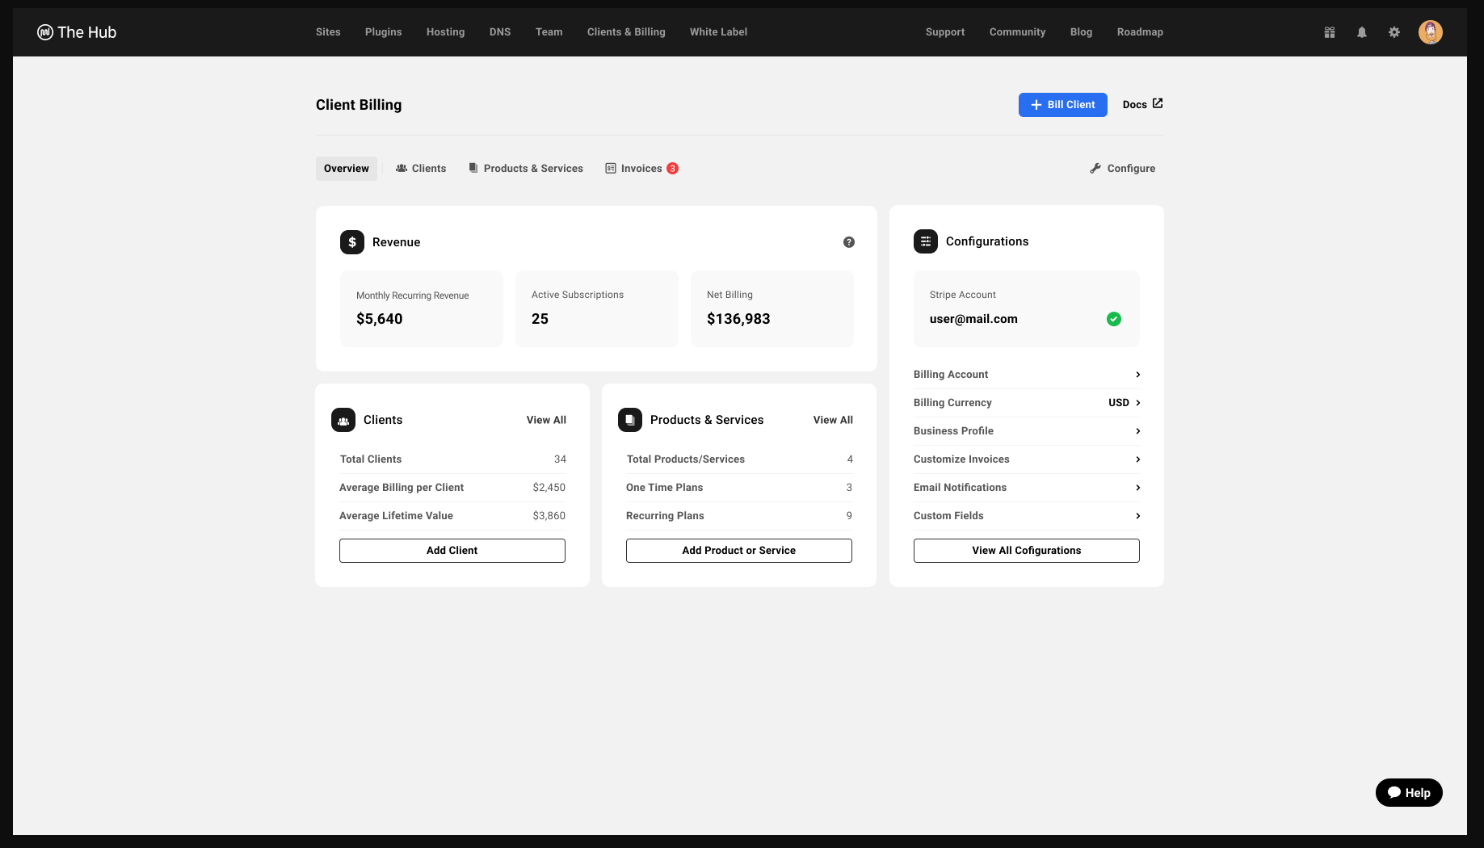Click the Products & Services card icon

pos(630,419)
